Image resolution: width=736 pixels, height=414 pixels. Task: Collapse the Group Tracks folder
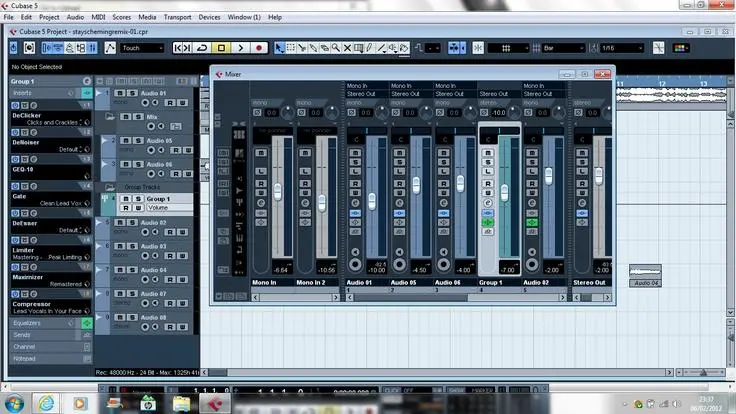110,187
